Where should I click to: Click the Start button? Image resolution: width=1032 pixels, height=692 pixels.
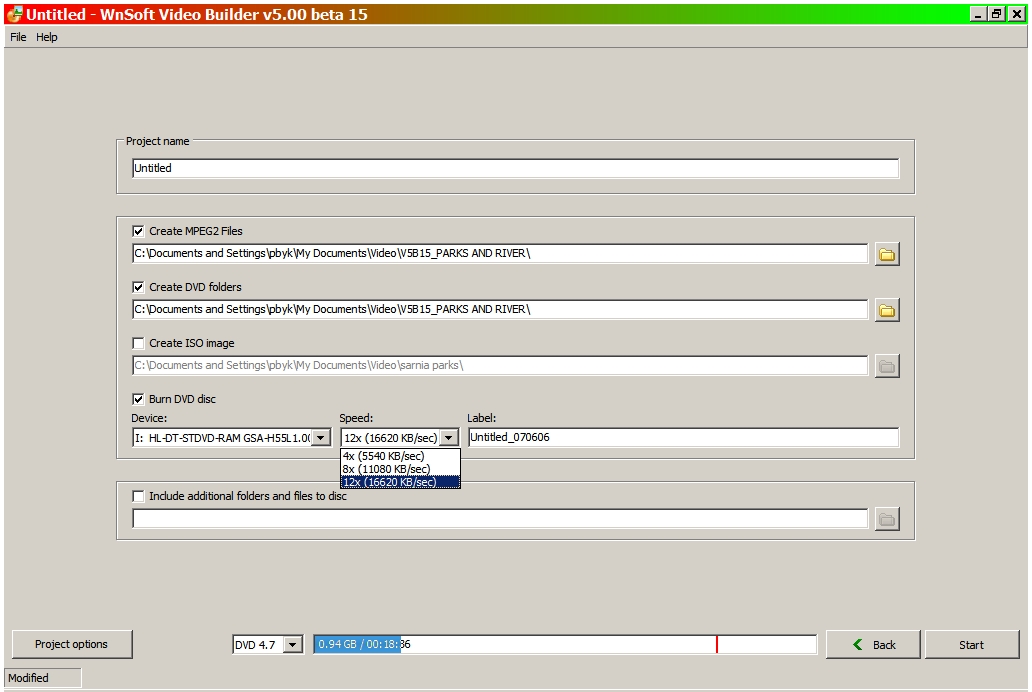tap(971, 645)
